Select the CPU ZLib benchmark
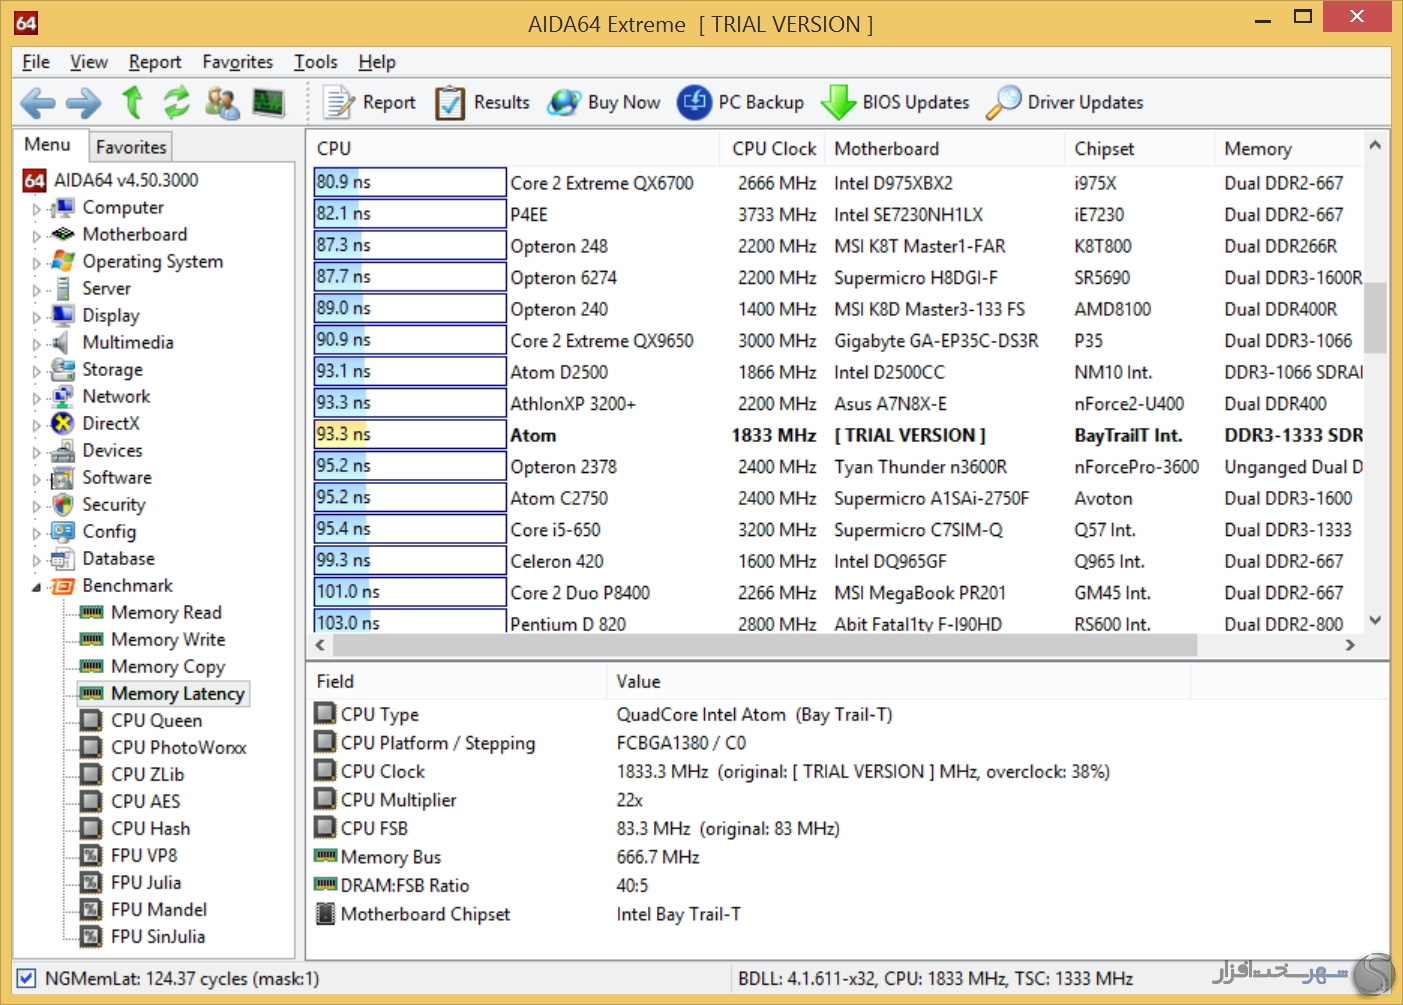1403x1005 pixels. pos(147,774)
